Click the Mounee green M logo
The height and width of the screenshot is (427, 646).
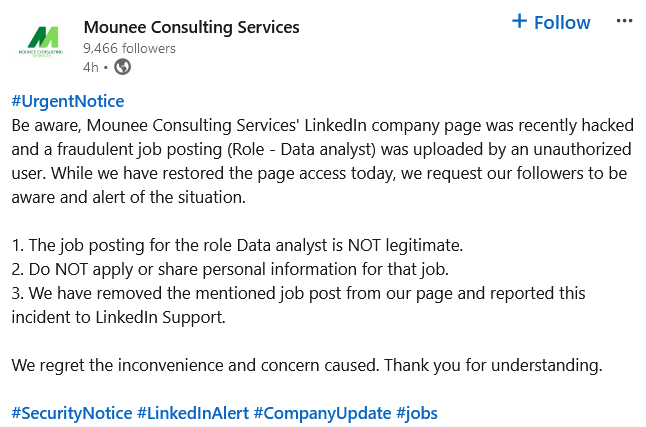pos(41,41)
